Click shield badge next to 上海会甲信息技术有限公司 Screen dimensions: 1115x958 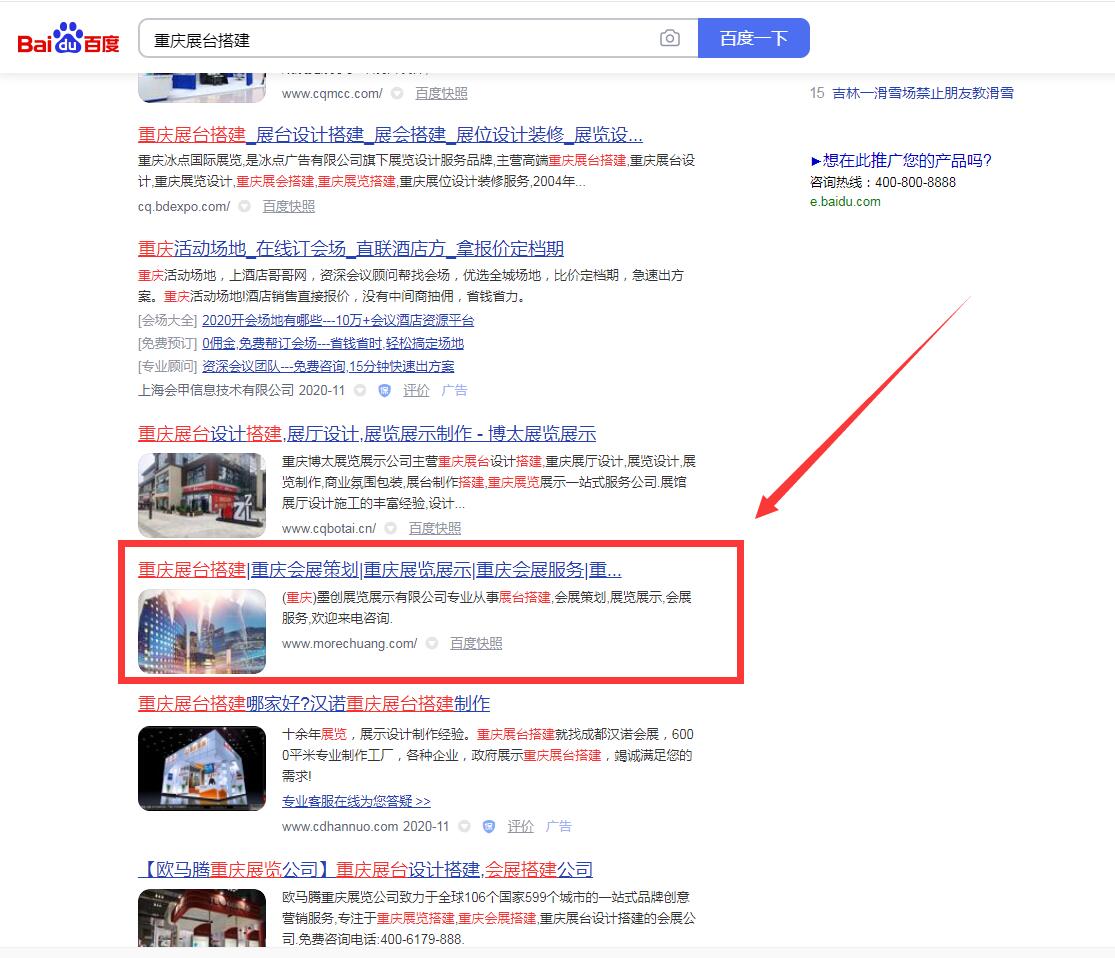(385, 391)
